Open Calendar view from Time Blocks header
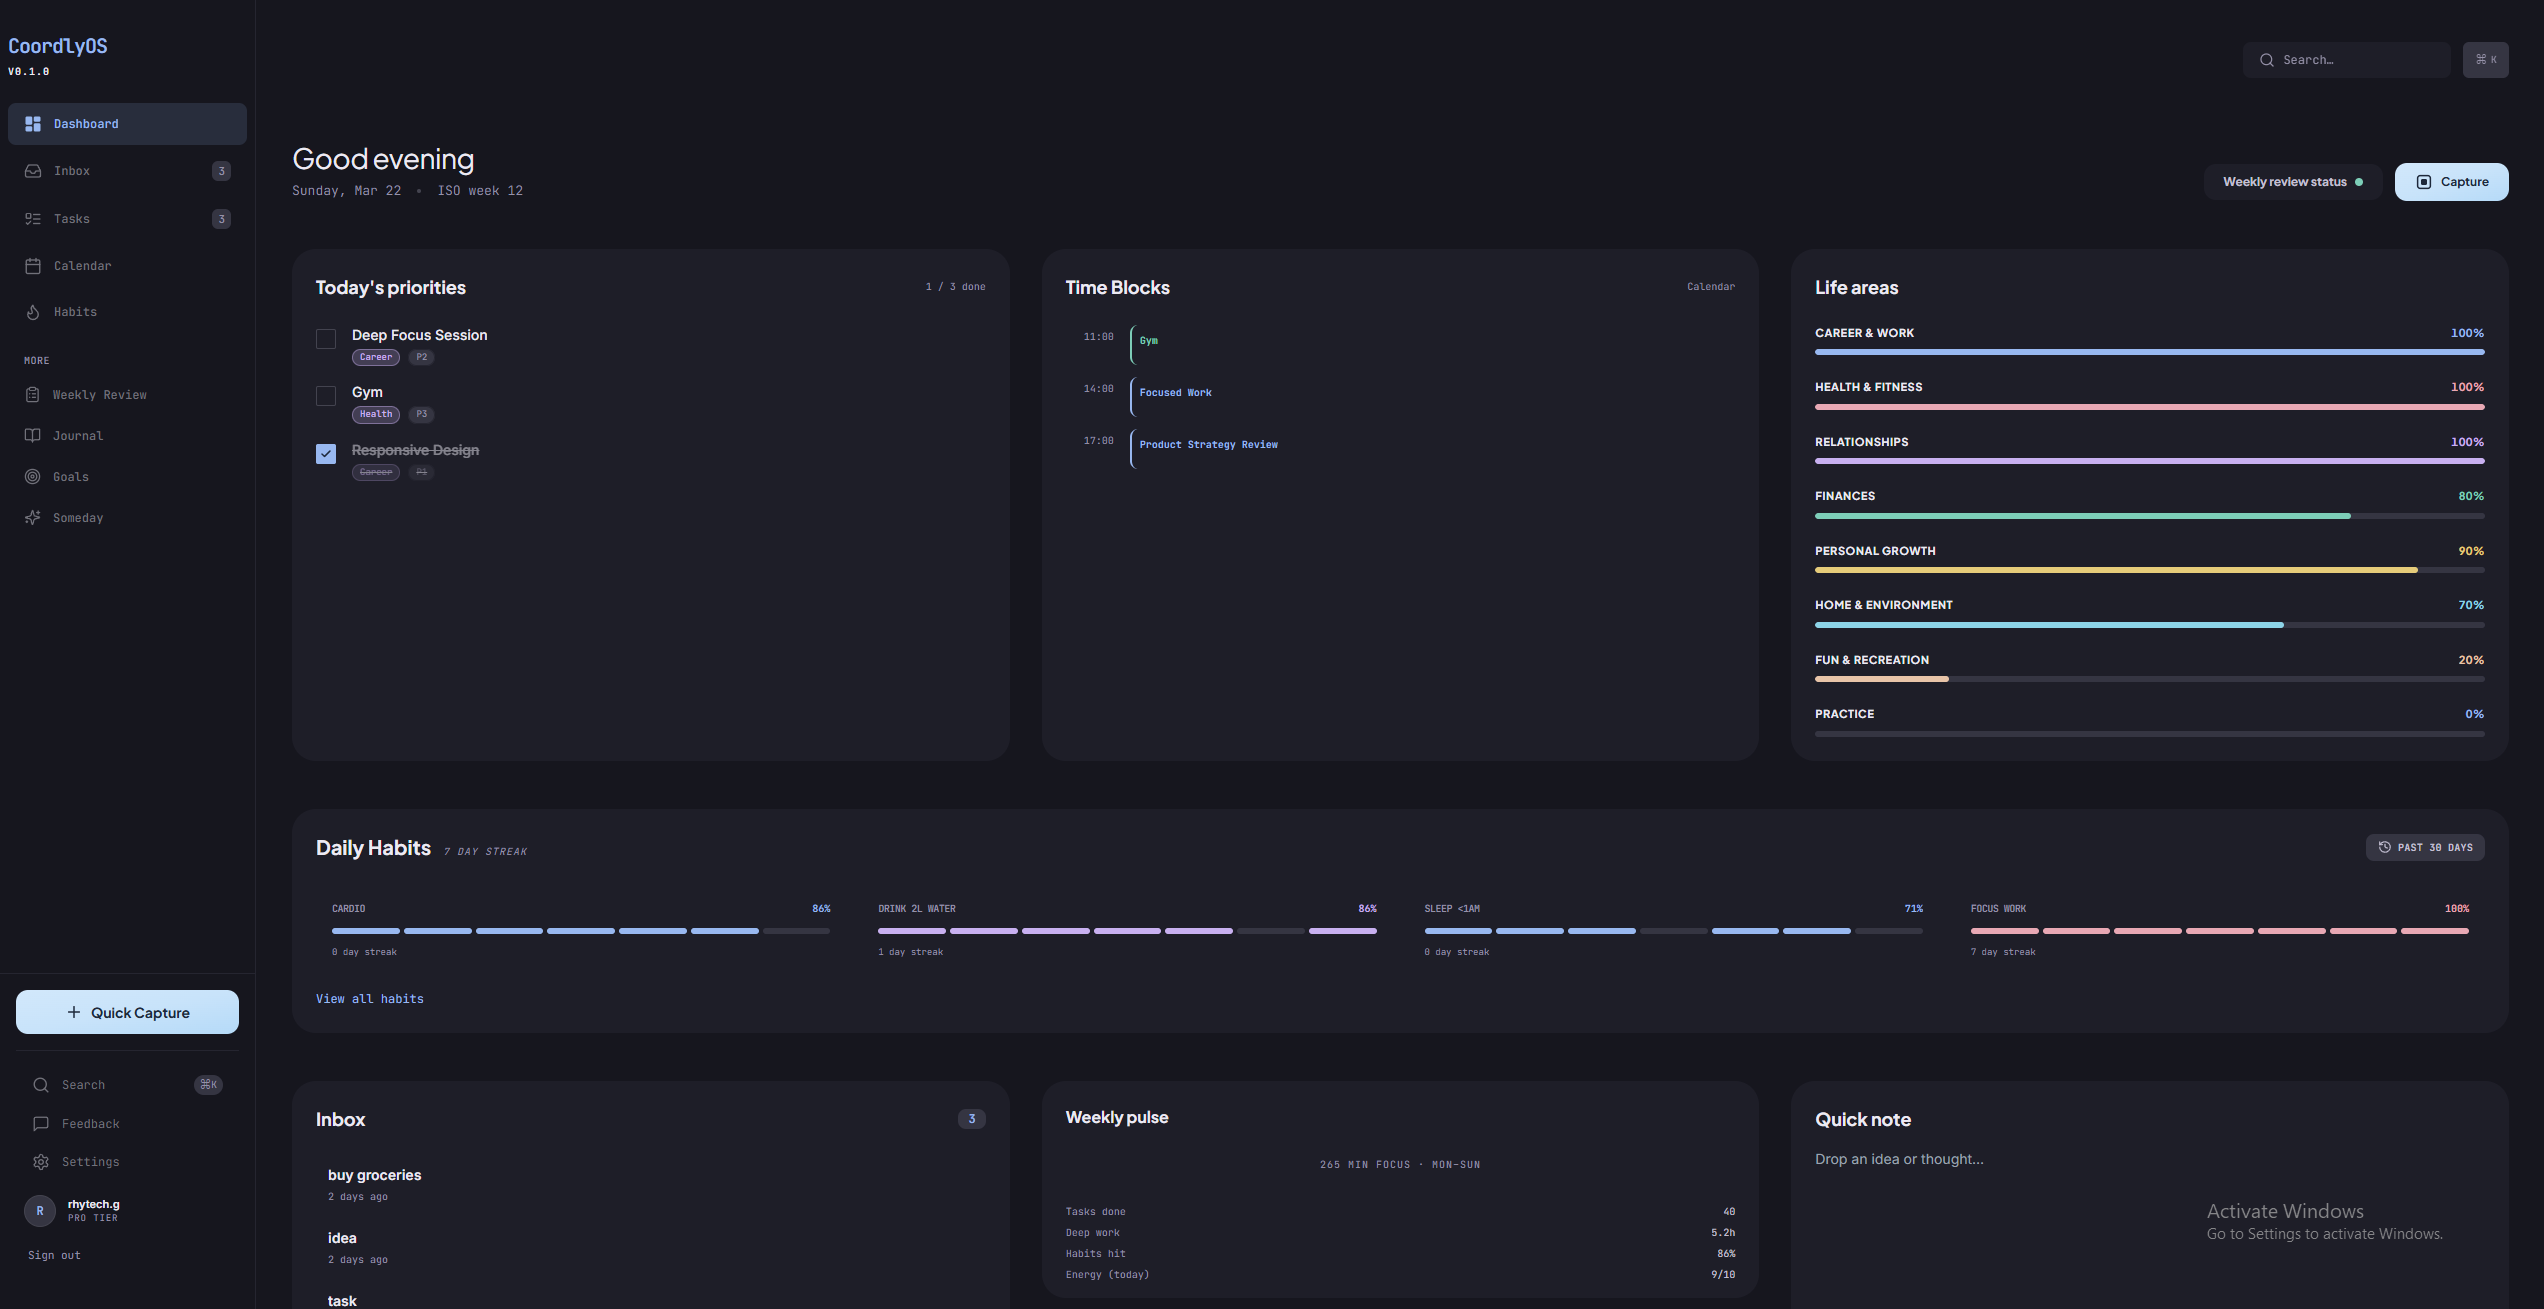This screenshot has width=2544, height=1309. 1711,286
